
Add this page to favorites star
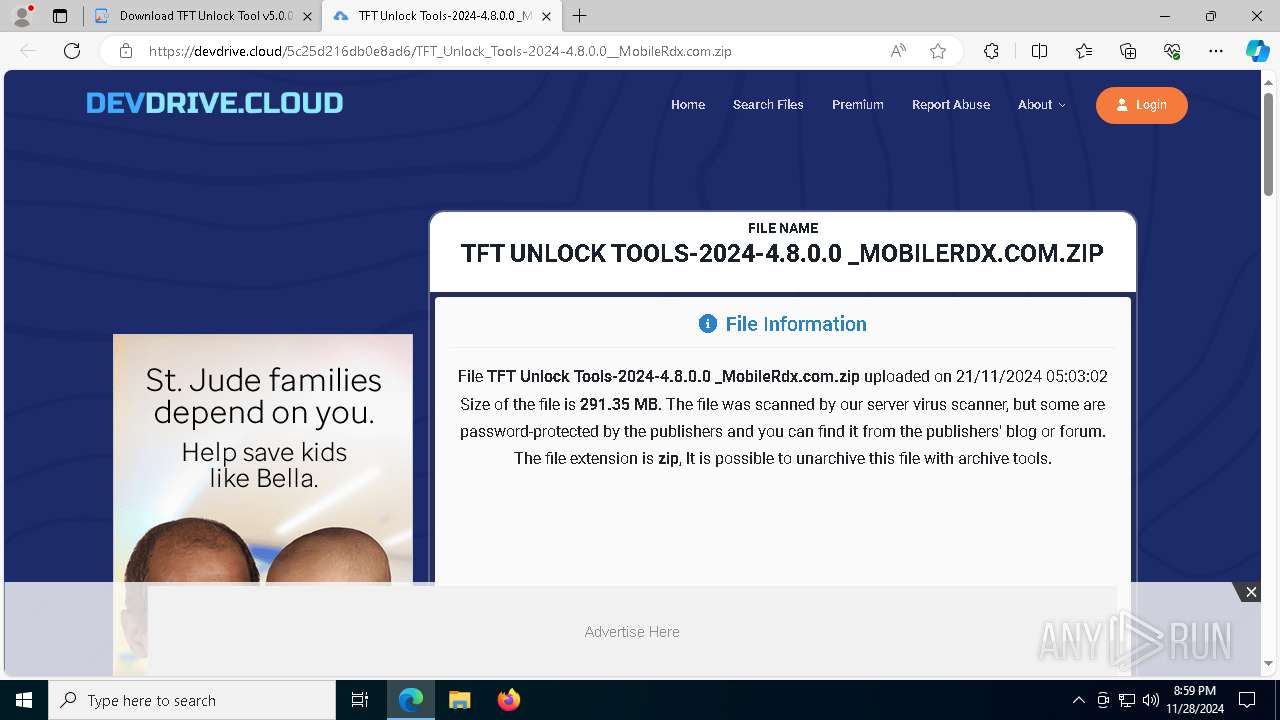tap(938, 51)
